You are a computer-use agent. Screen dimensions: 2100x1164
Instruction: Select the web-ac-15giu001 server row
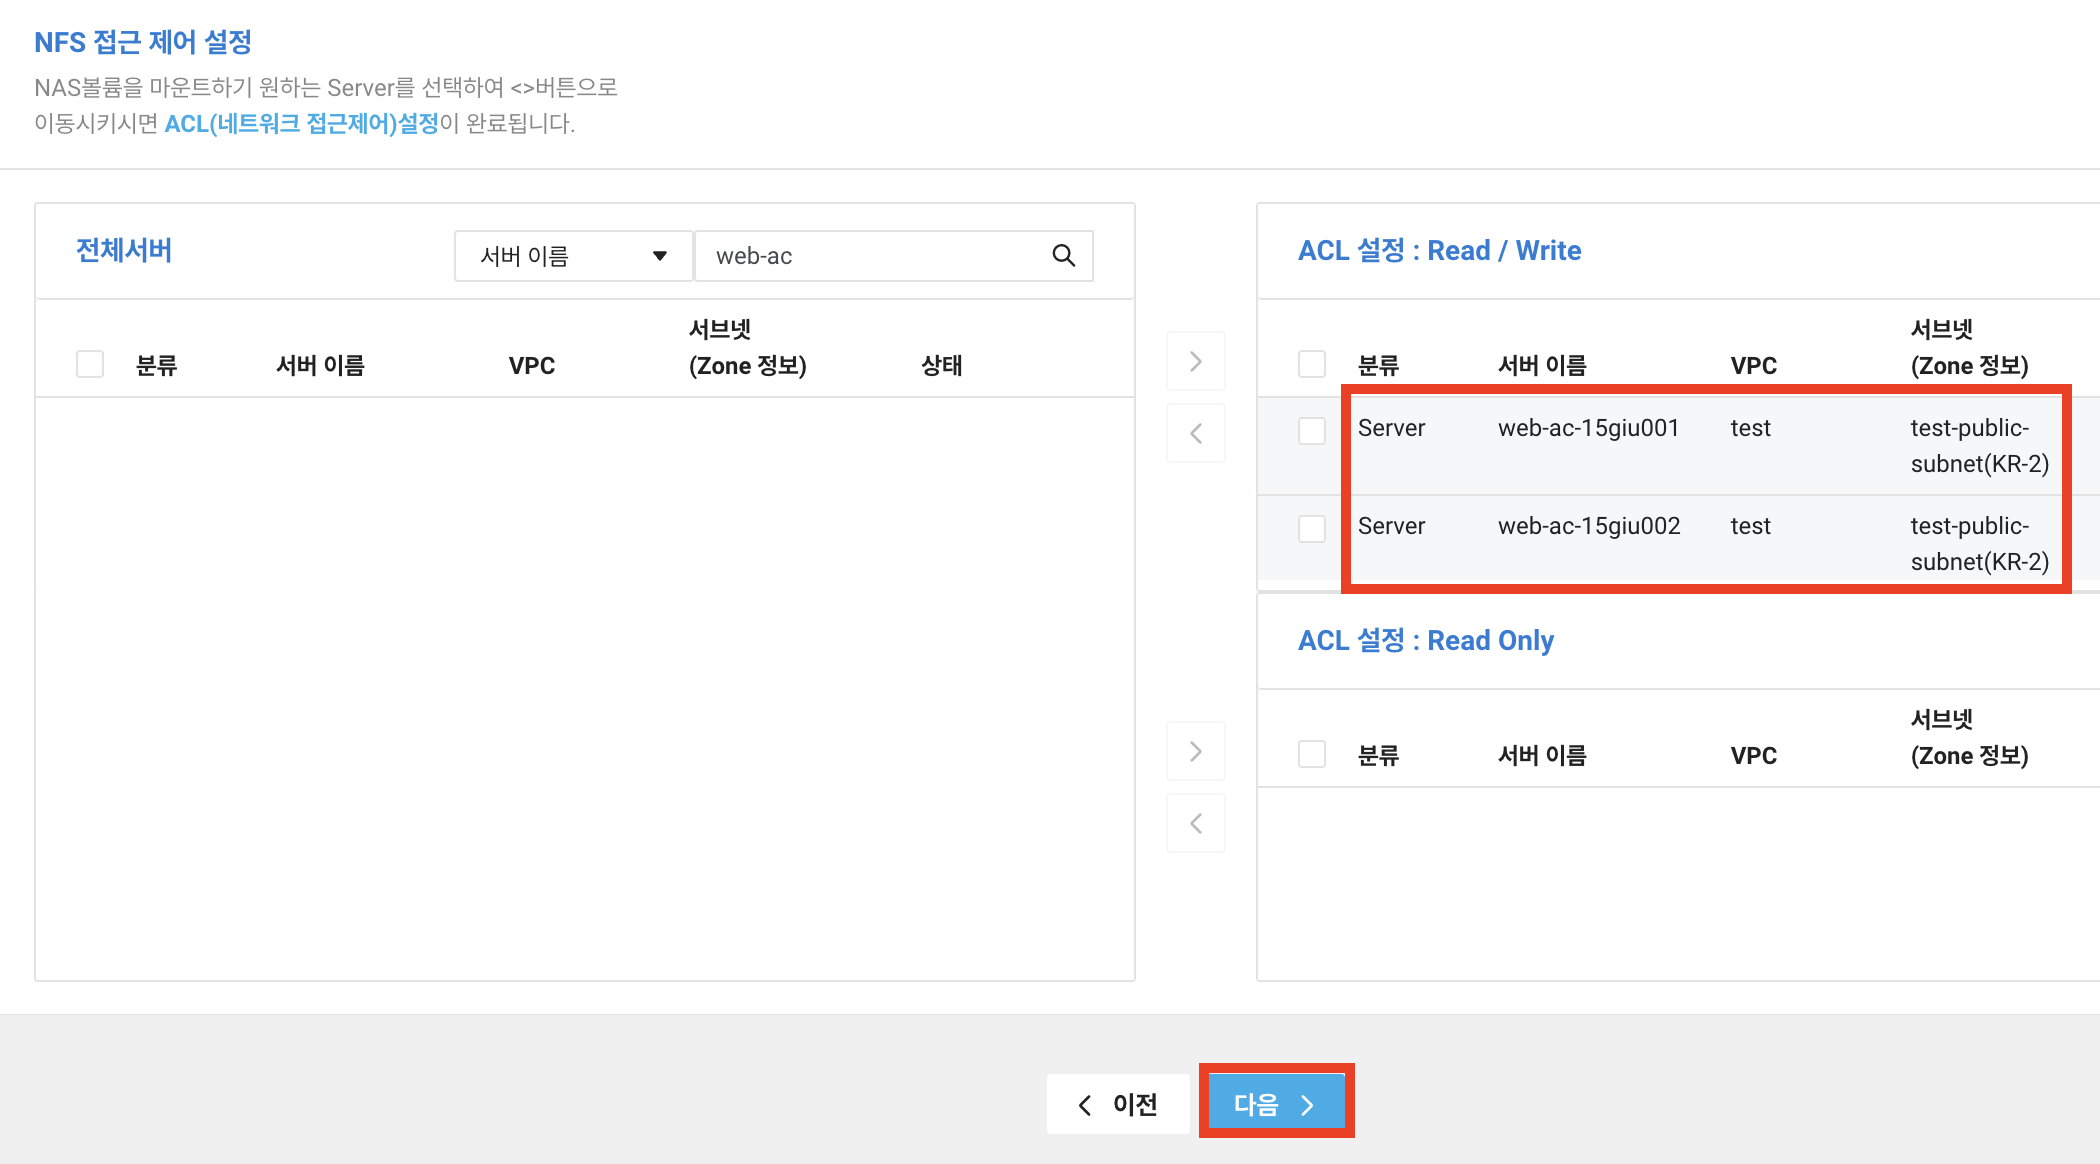(1588, 429)
